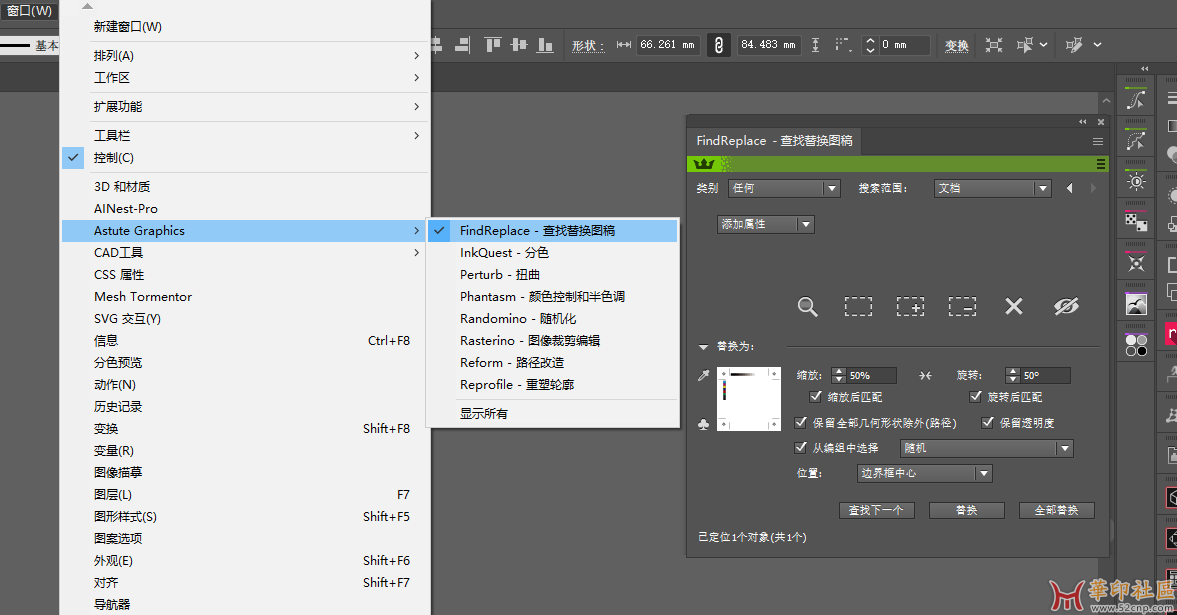Click the add-to-selection dashed plus icon
This screenshot has height=615, width=1177.
(x=910, y=306)
